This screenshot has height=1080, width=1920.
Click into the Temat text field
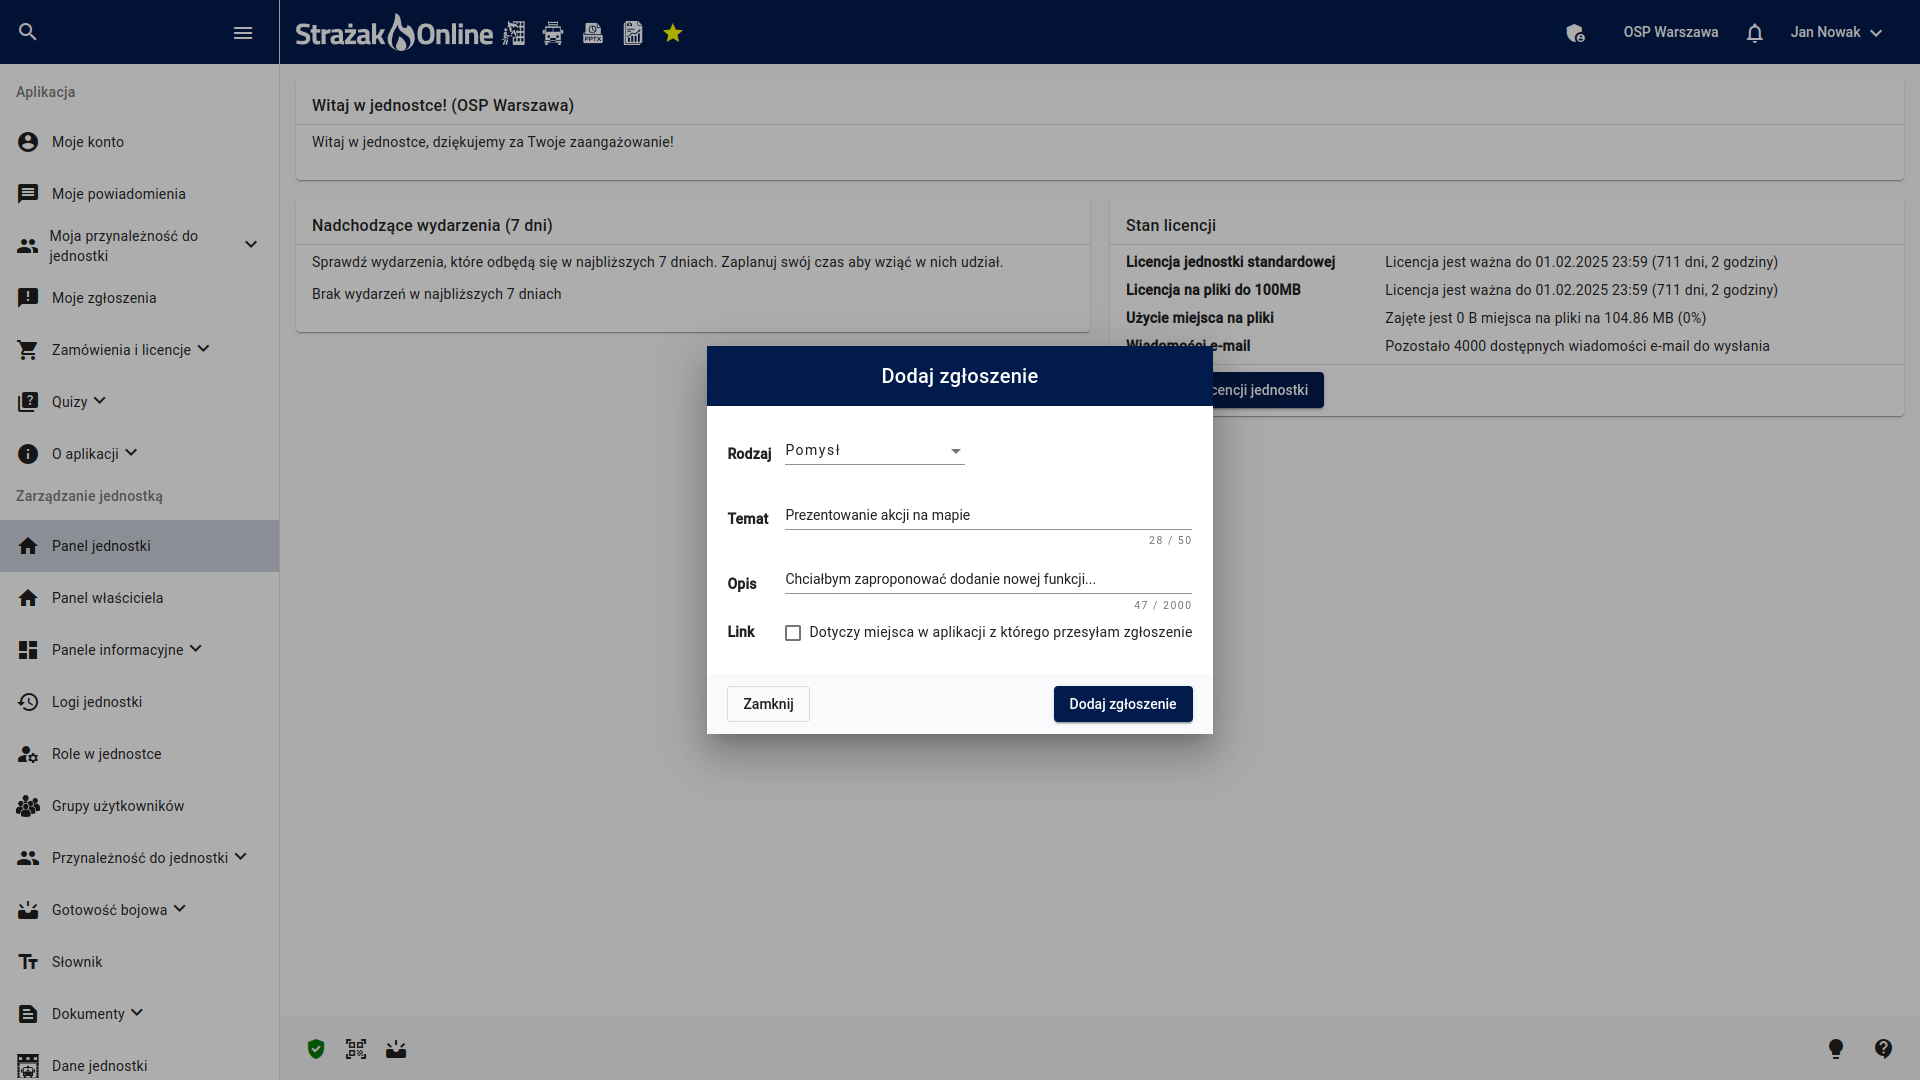click(x=987, y=515)
